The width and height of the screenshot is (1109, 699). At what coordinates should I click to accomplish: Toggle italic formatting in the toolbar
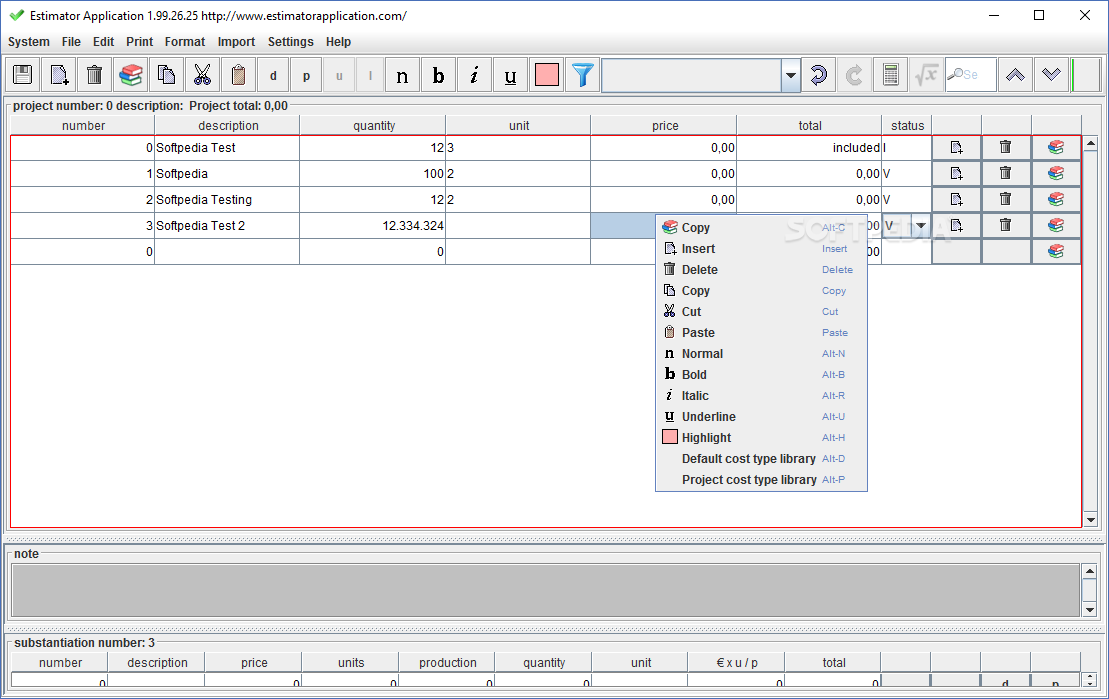click(x=474, y=75)
